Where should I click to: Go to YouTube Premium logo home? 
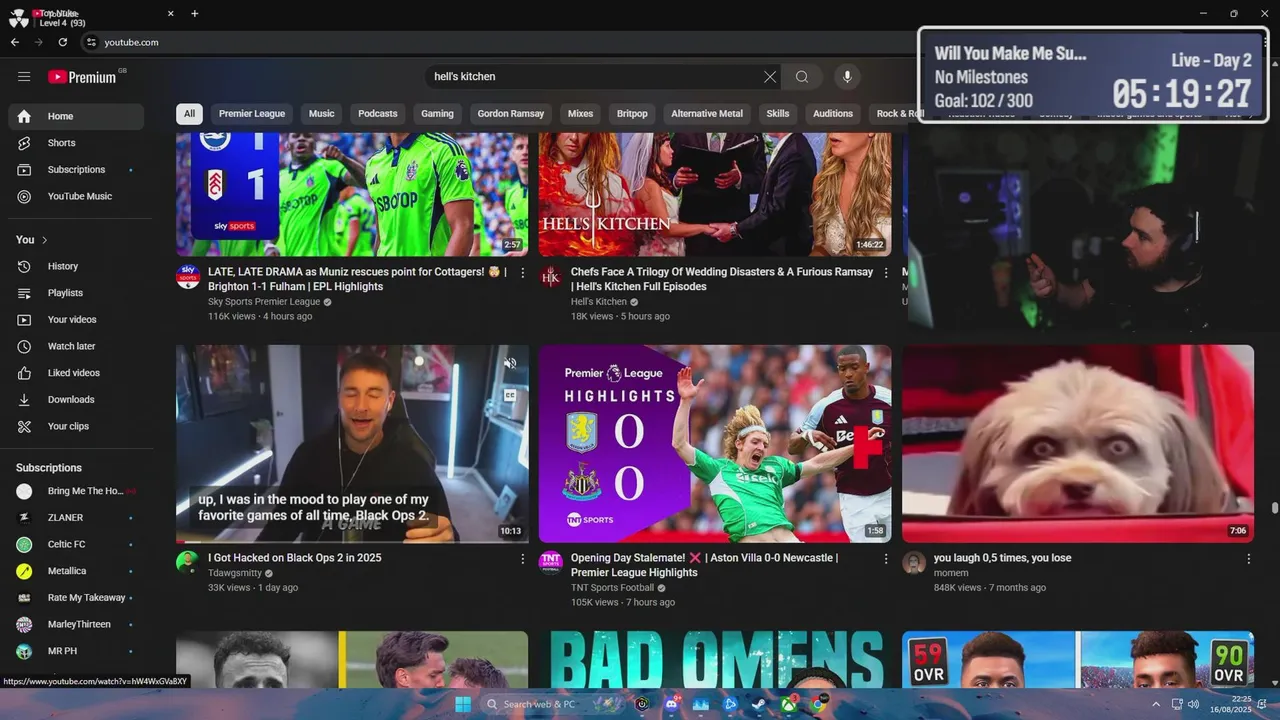click(x=82, y=77)
